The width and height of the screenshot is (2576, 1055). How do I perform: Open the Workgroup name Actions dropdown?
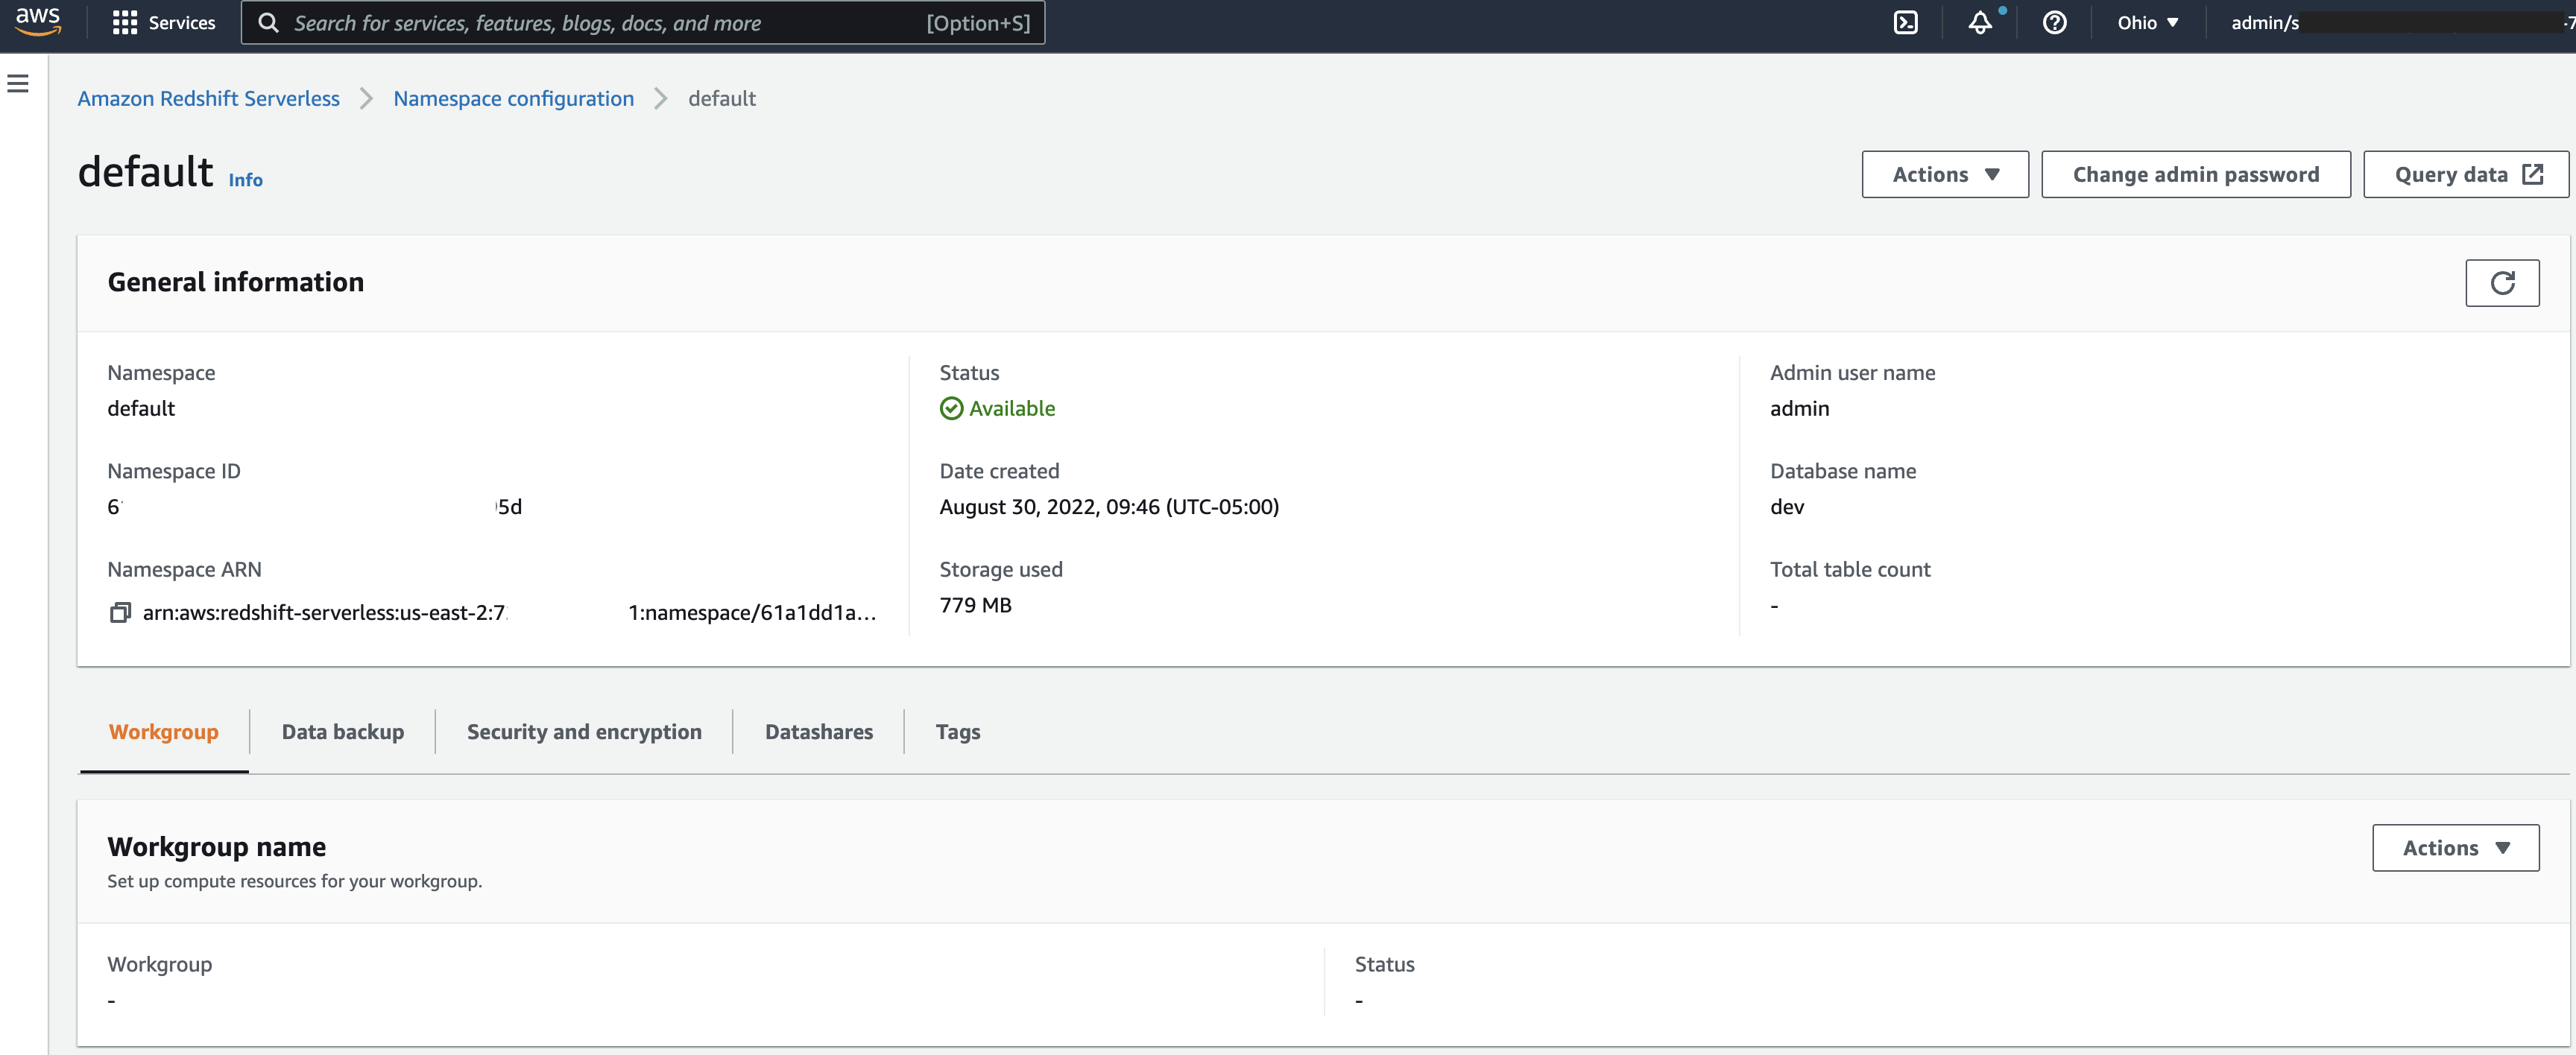(2454, 848)
